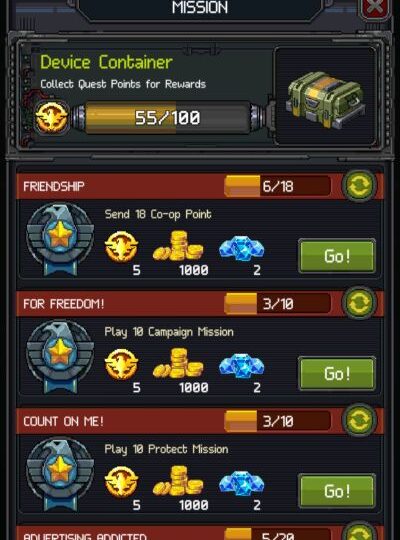Select the Count On Me! medal badge
Viewport: 400px width, 540px height.
pos(60,474)
